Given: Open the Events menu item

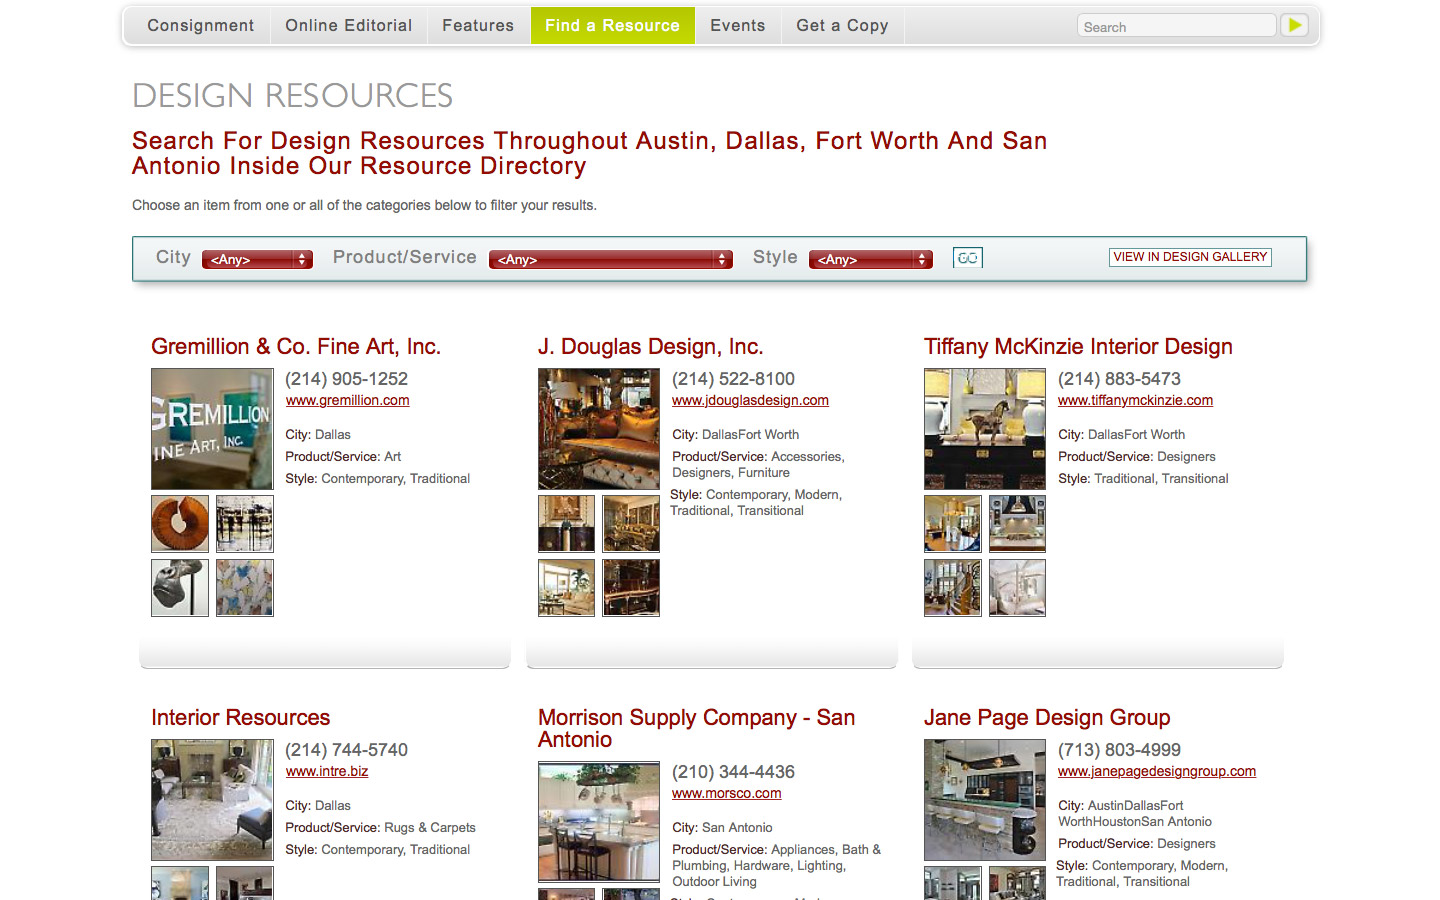Looking at the screenshot, I should click(x=737, y=26).
